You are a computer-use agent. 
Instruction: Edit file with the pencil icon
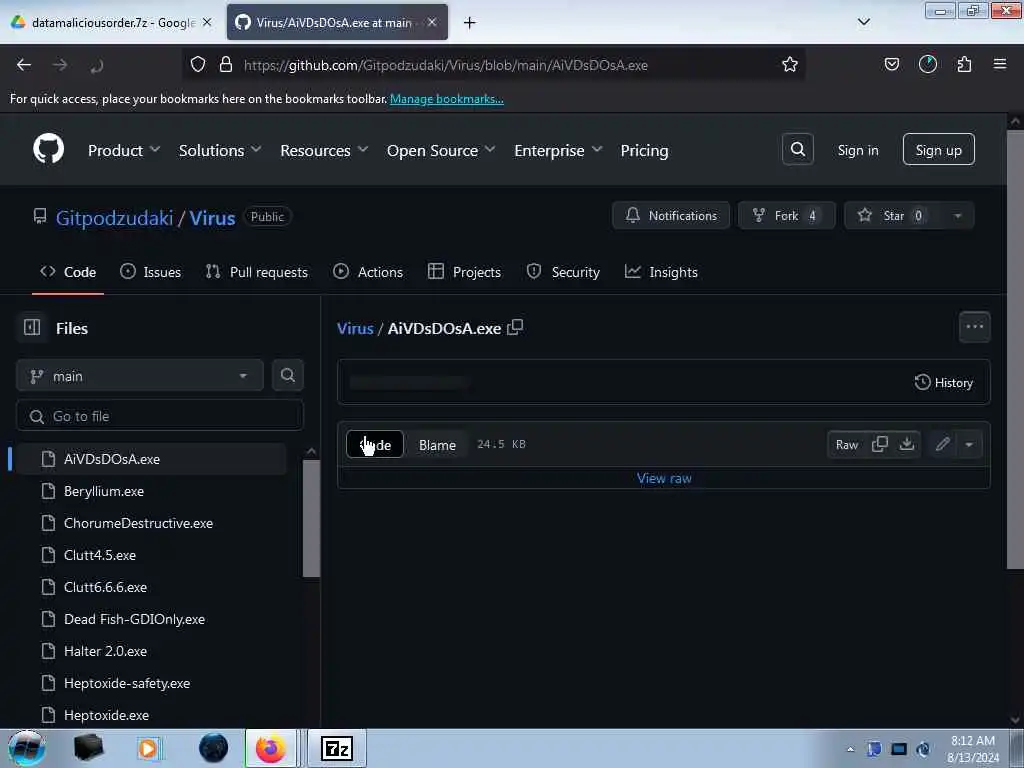942,445
